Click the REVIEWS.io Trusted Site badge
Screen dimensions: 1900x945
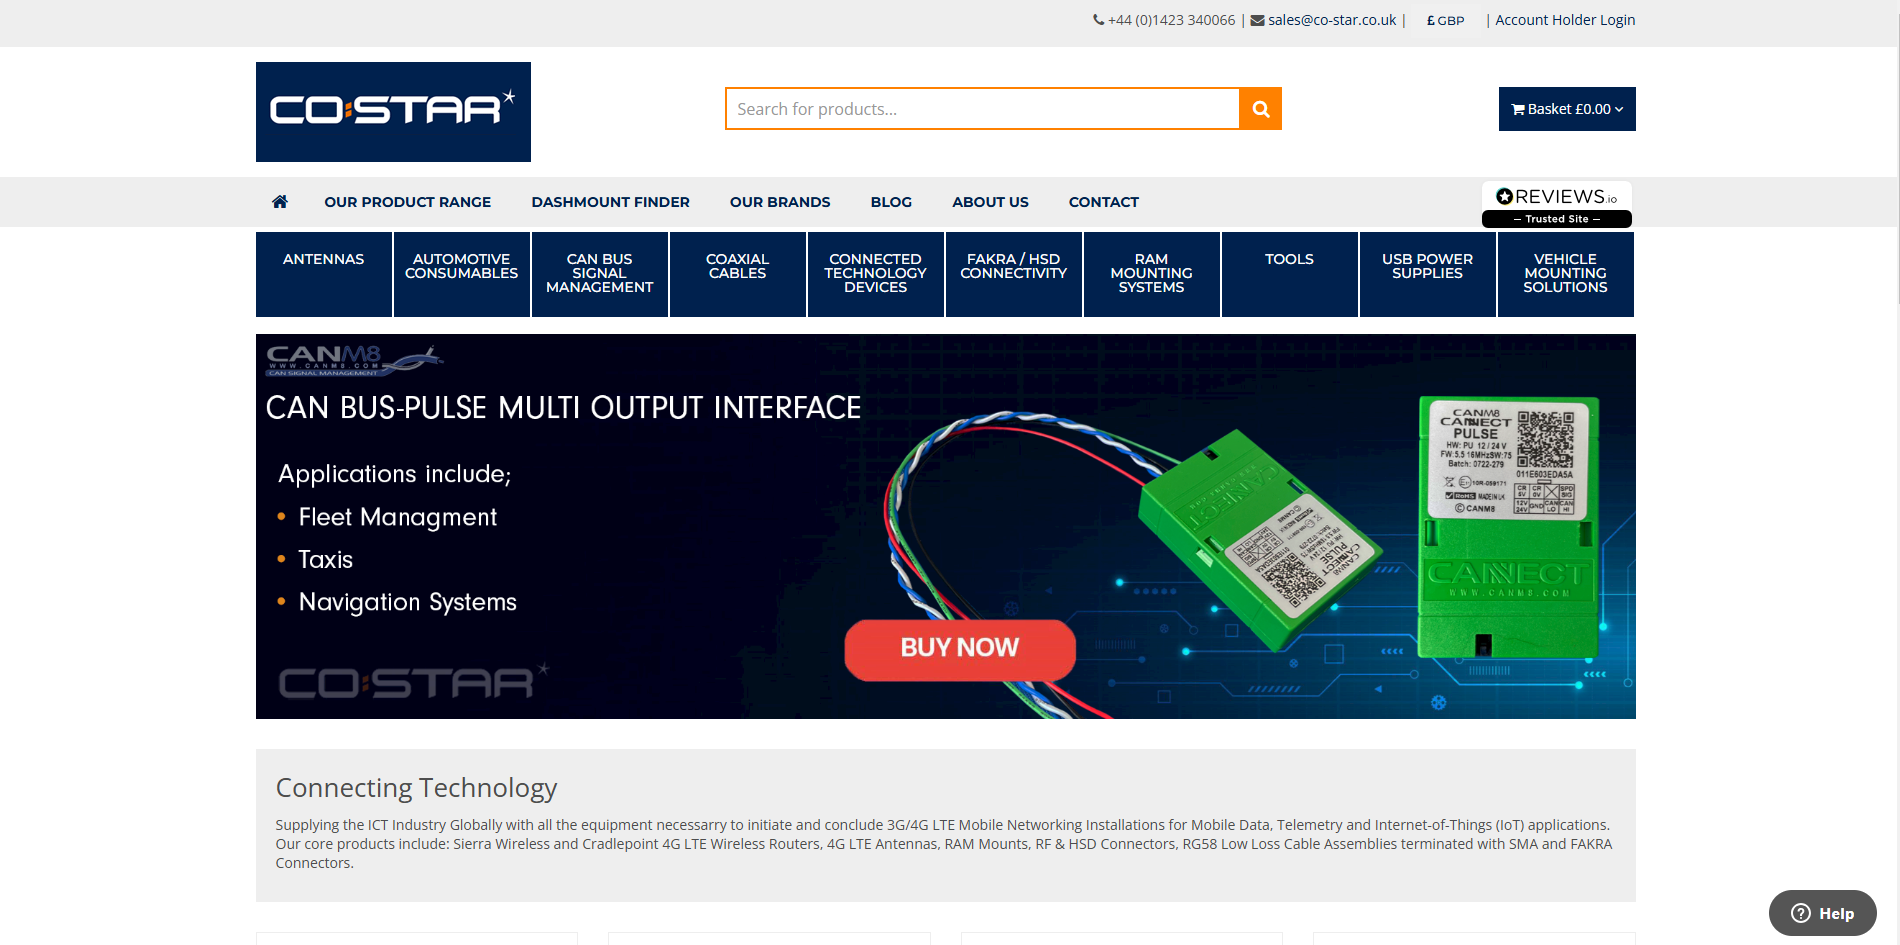1556,204
